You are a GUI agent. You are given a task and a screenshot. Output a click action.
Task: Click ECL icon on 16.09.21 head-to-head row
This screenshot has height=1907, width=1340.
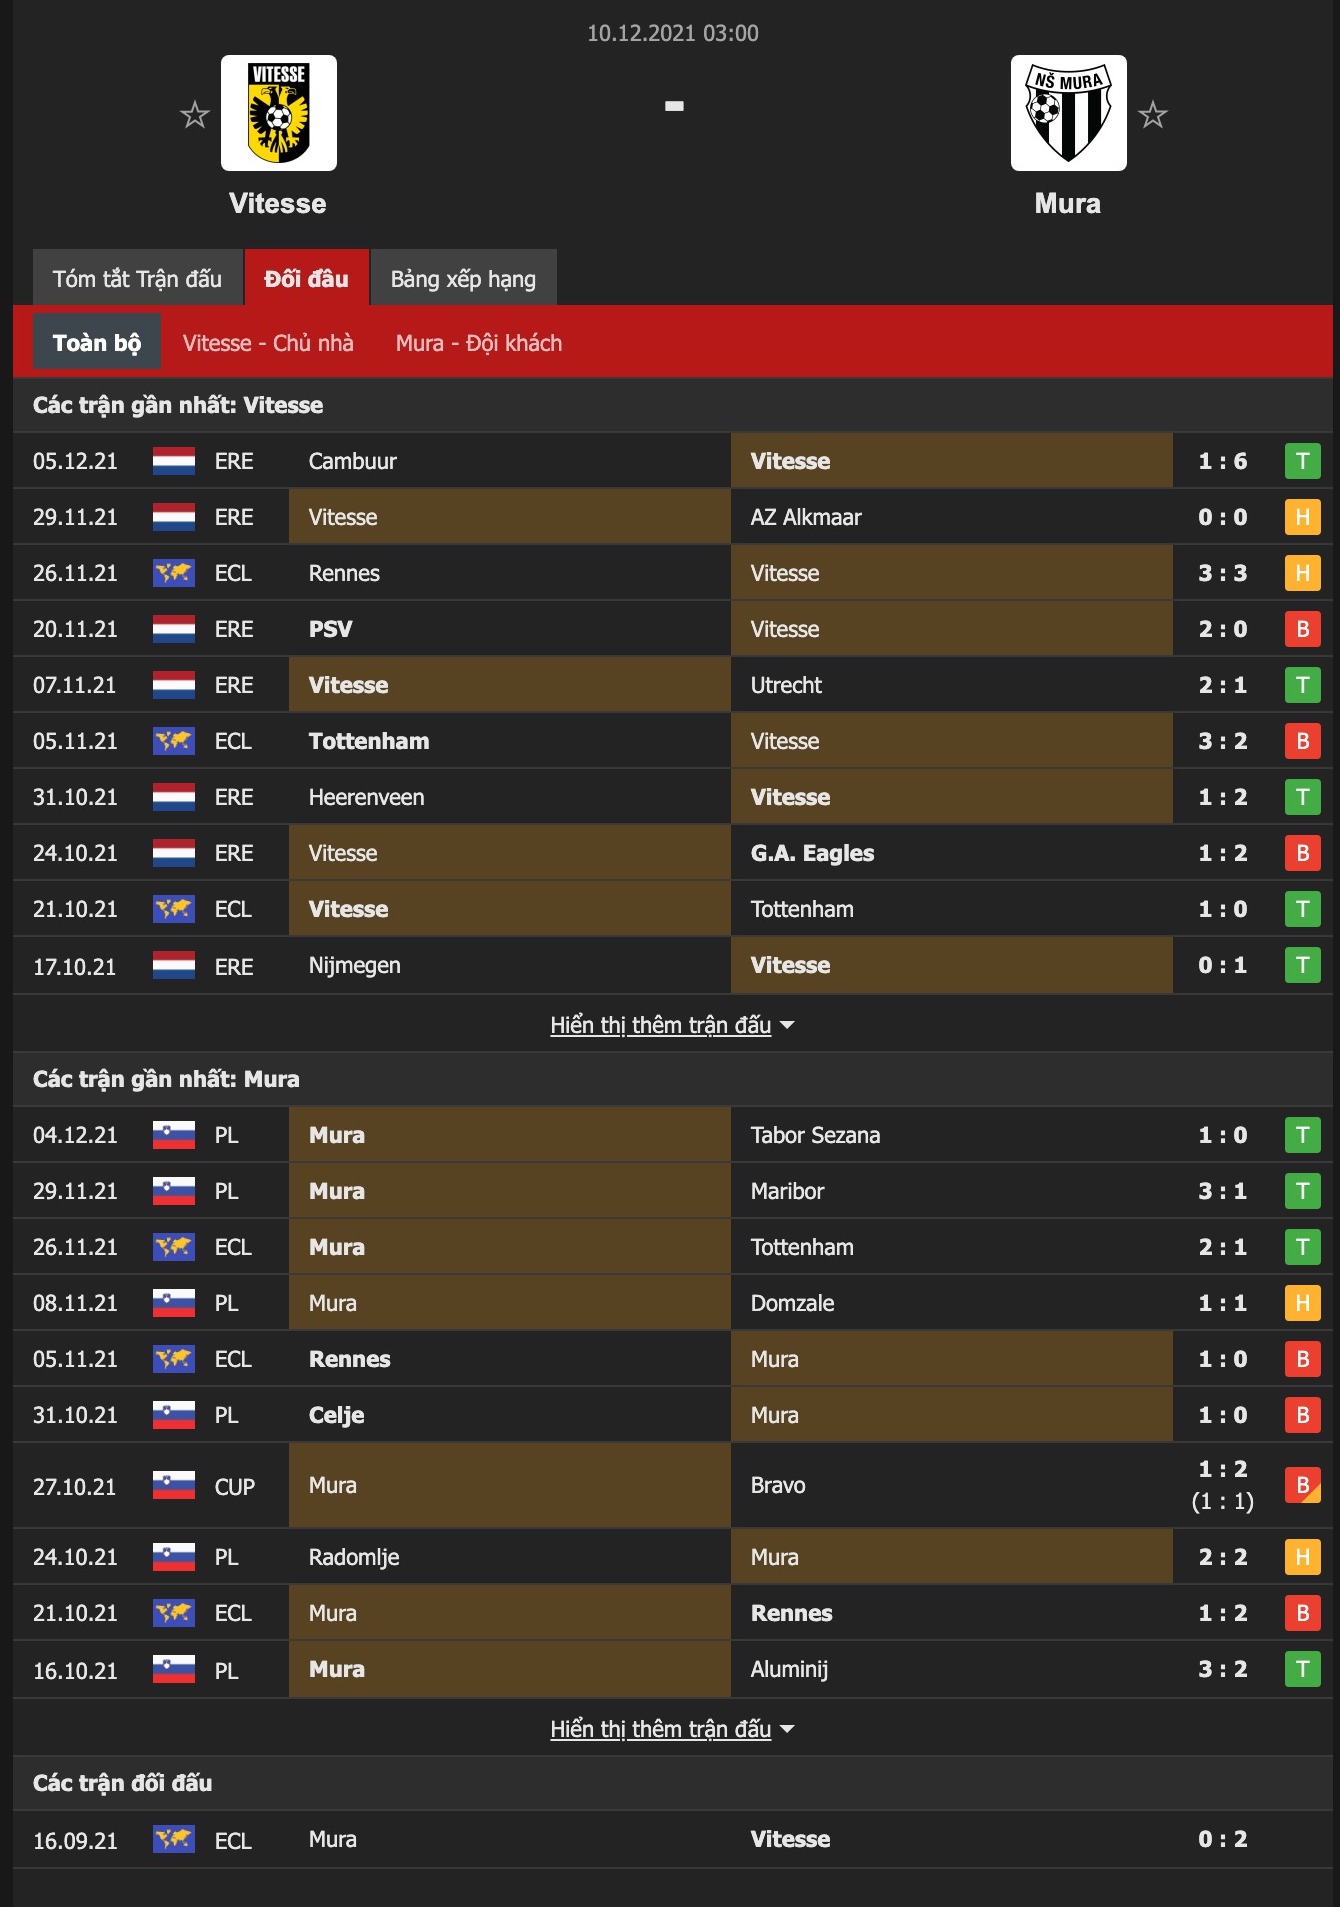174,1839
